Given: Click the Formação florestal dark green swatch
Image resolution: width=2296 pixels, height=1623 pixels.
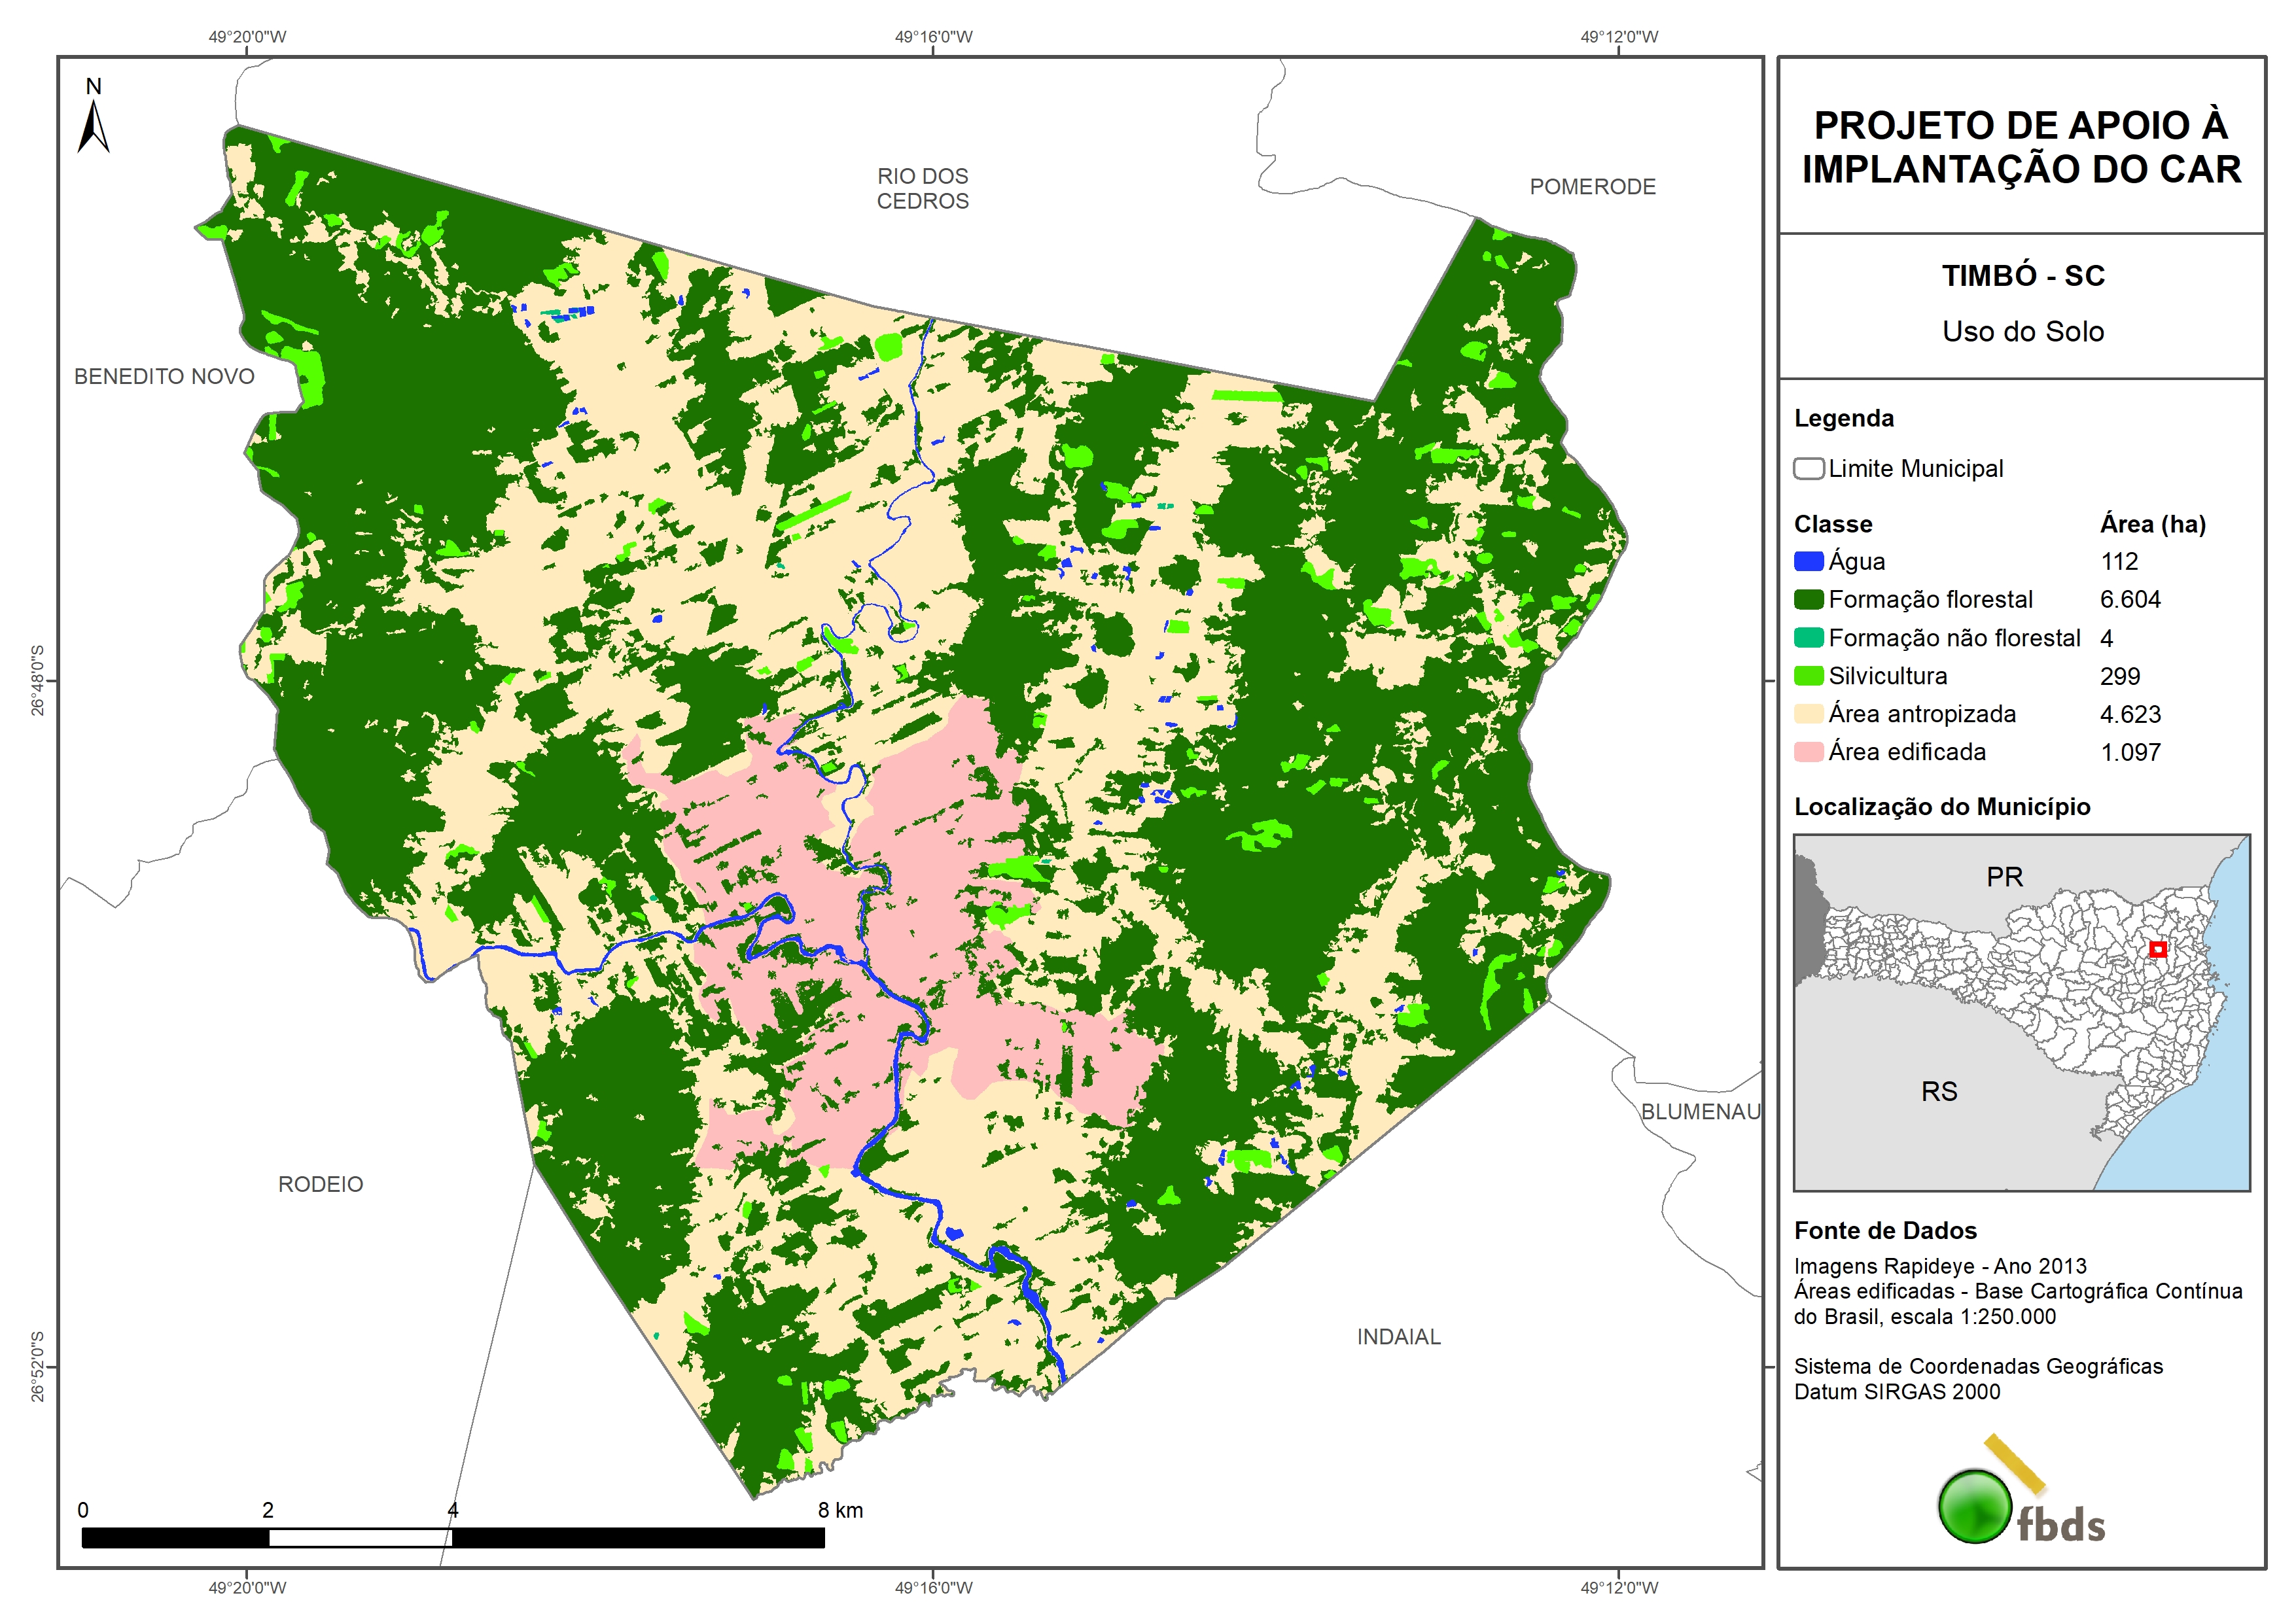Looking at the screenshot, I should tap(1808, 600).
